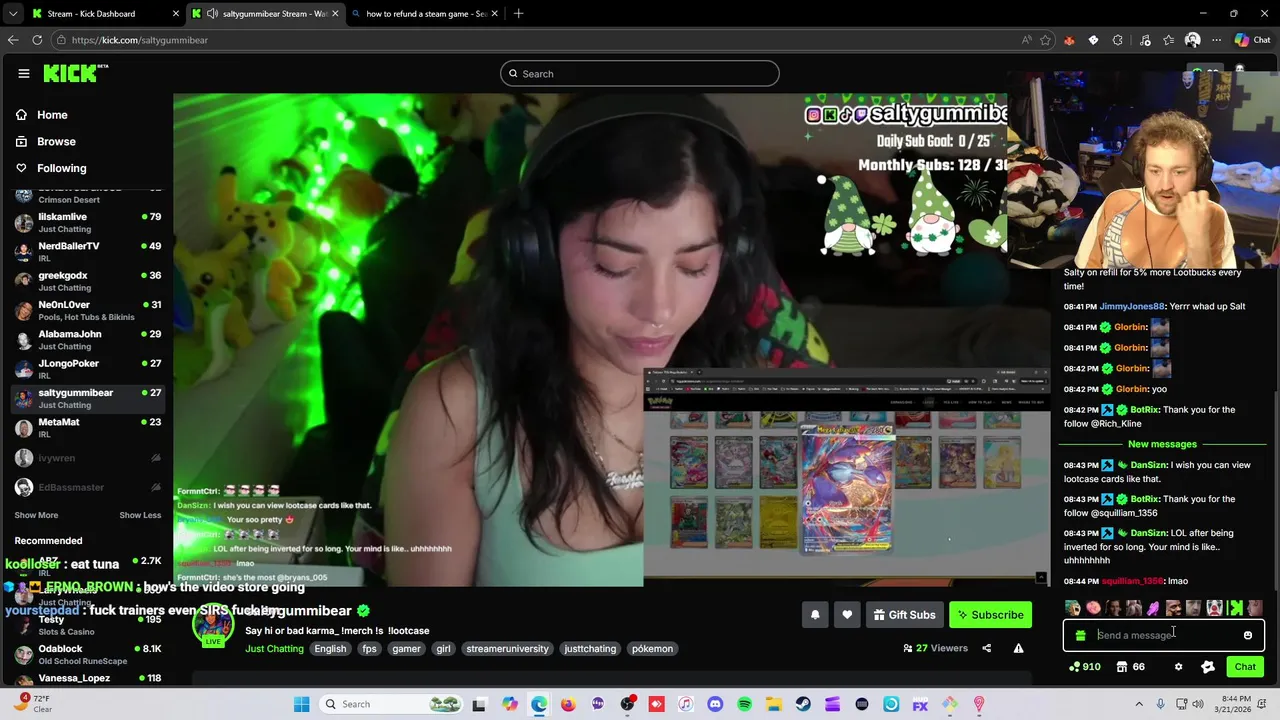Open greekgodx channel

(x=88, y=280)
